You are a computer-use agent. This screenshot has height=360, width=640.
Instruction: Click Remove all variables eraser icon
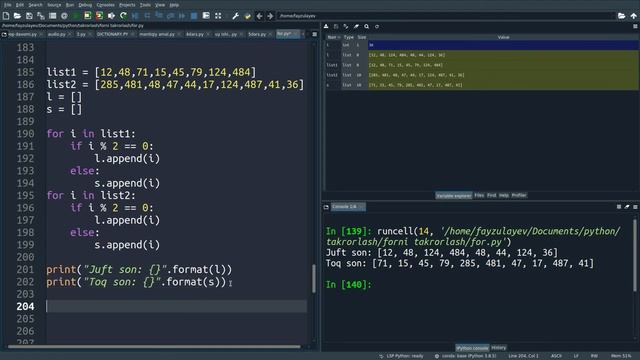356,27
